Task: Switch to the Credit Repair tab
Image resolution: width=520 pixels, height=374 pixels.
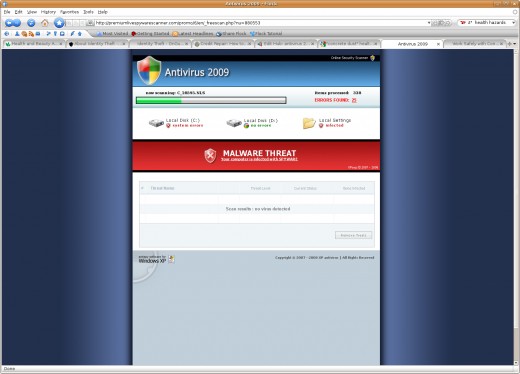Action: click(223, 44)
